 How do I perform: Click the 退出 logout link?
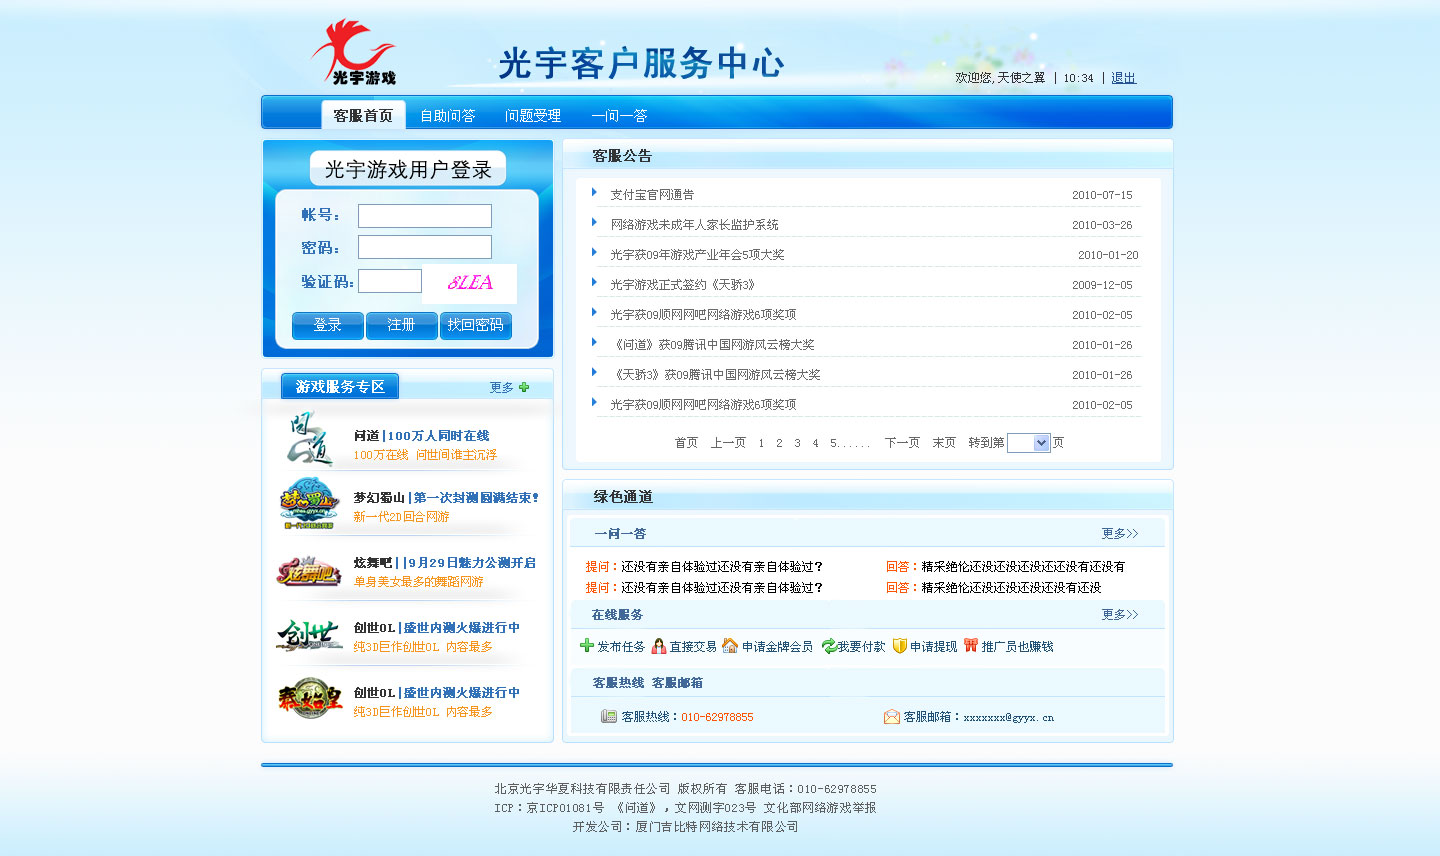(1123, 78)
